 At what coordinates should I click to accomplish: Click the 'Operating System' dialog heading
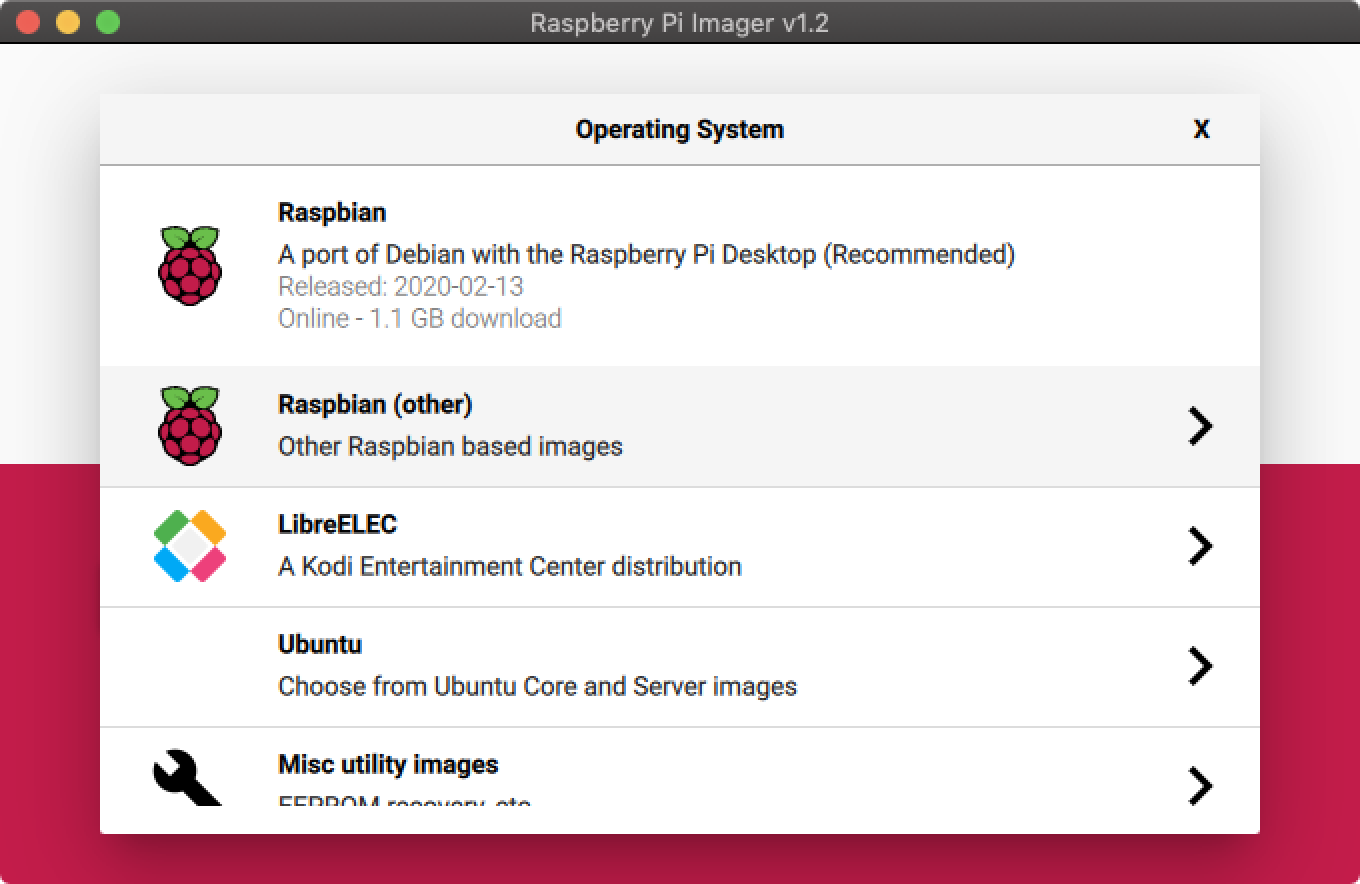[x=680, y=129]
